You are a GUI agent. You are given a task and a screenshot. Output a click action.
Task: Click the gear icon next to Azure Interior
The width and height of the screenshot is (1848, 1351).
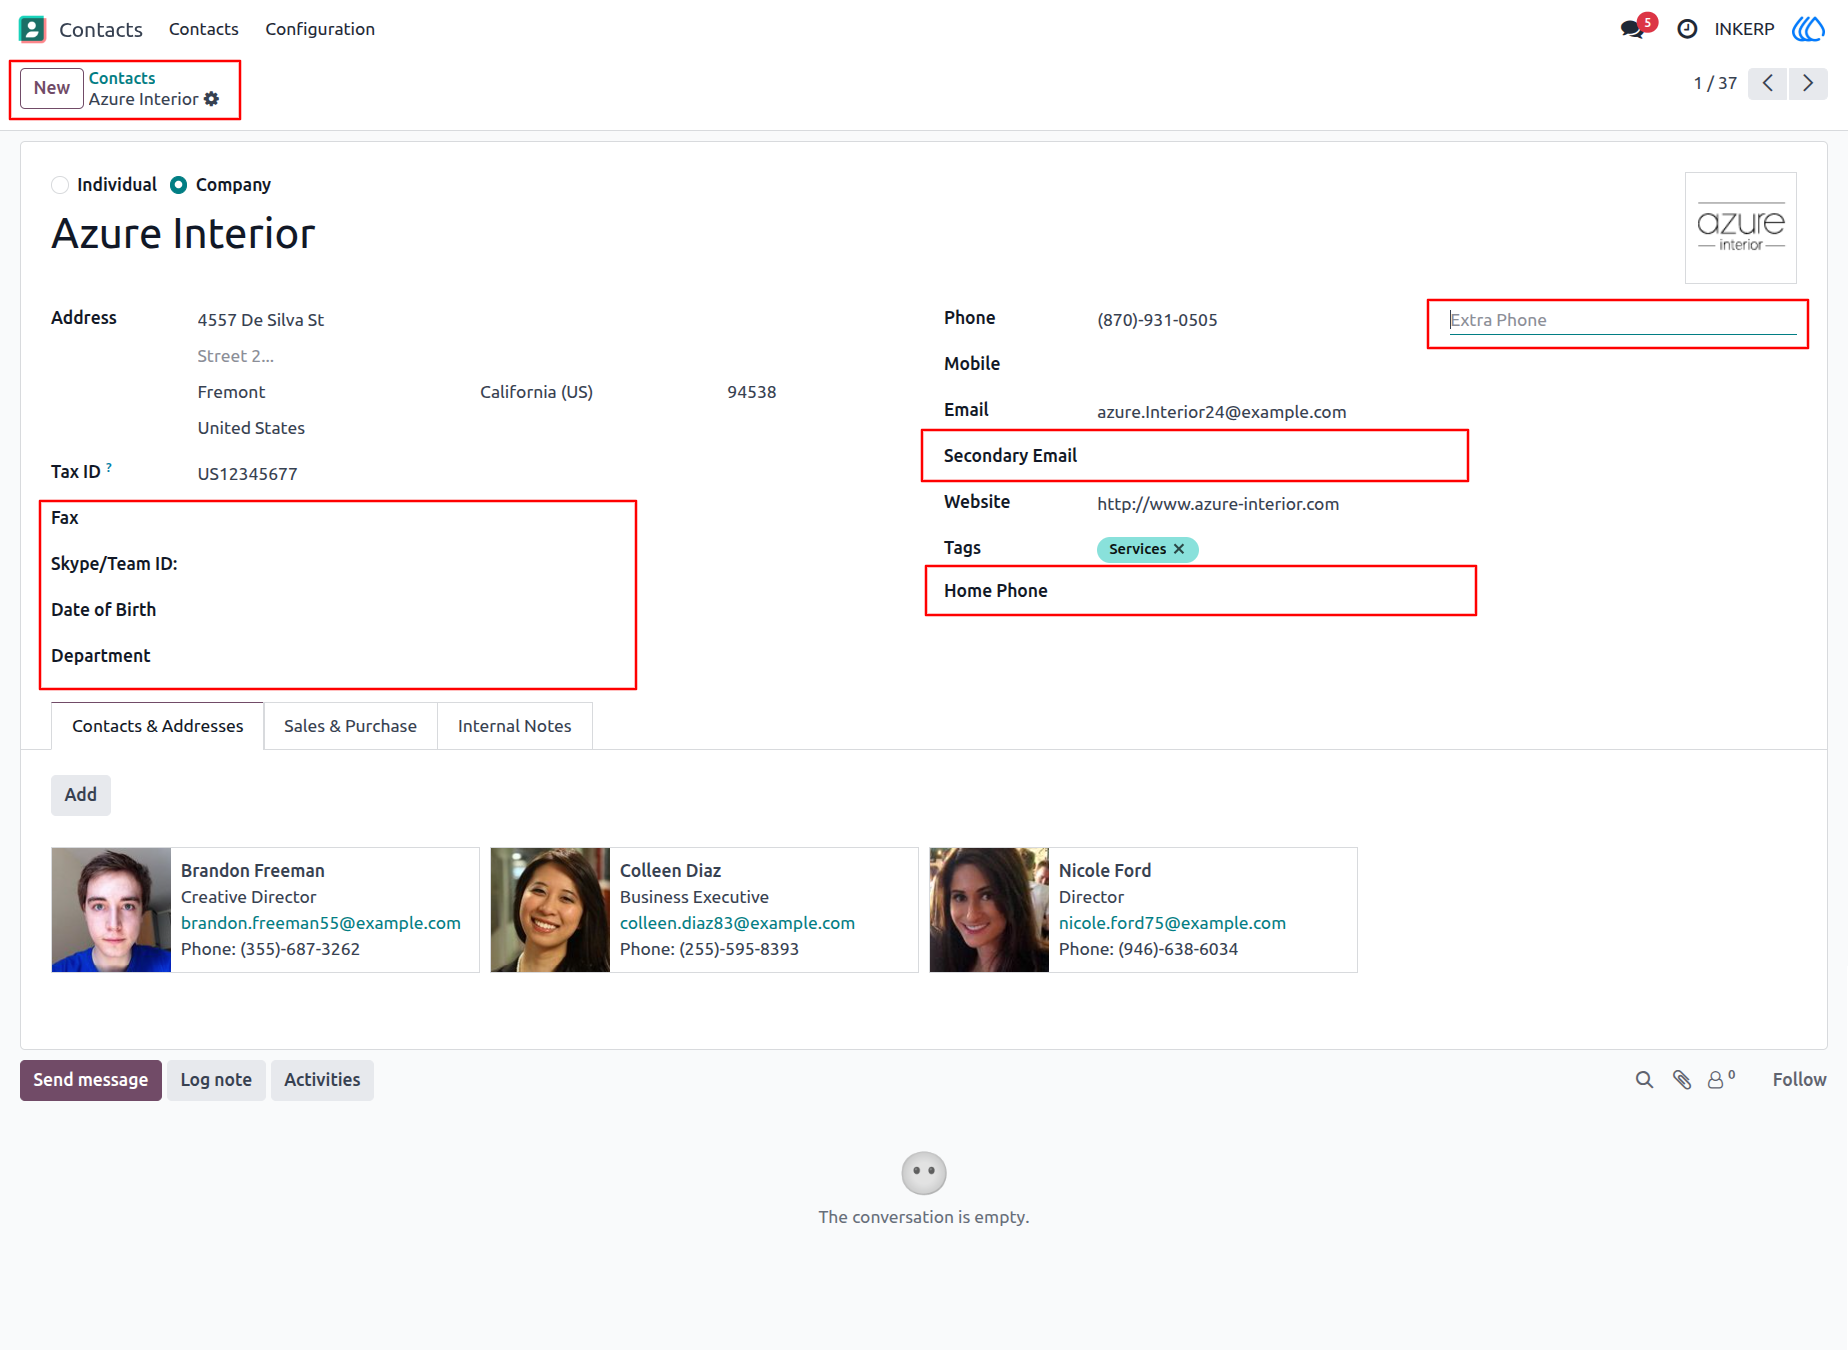pyautogui.click(x=211, y=99)
